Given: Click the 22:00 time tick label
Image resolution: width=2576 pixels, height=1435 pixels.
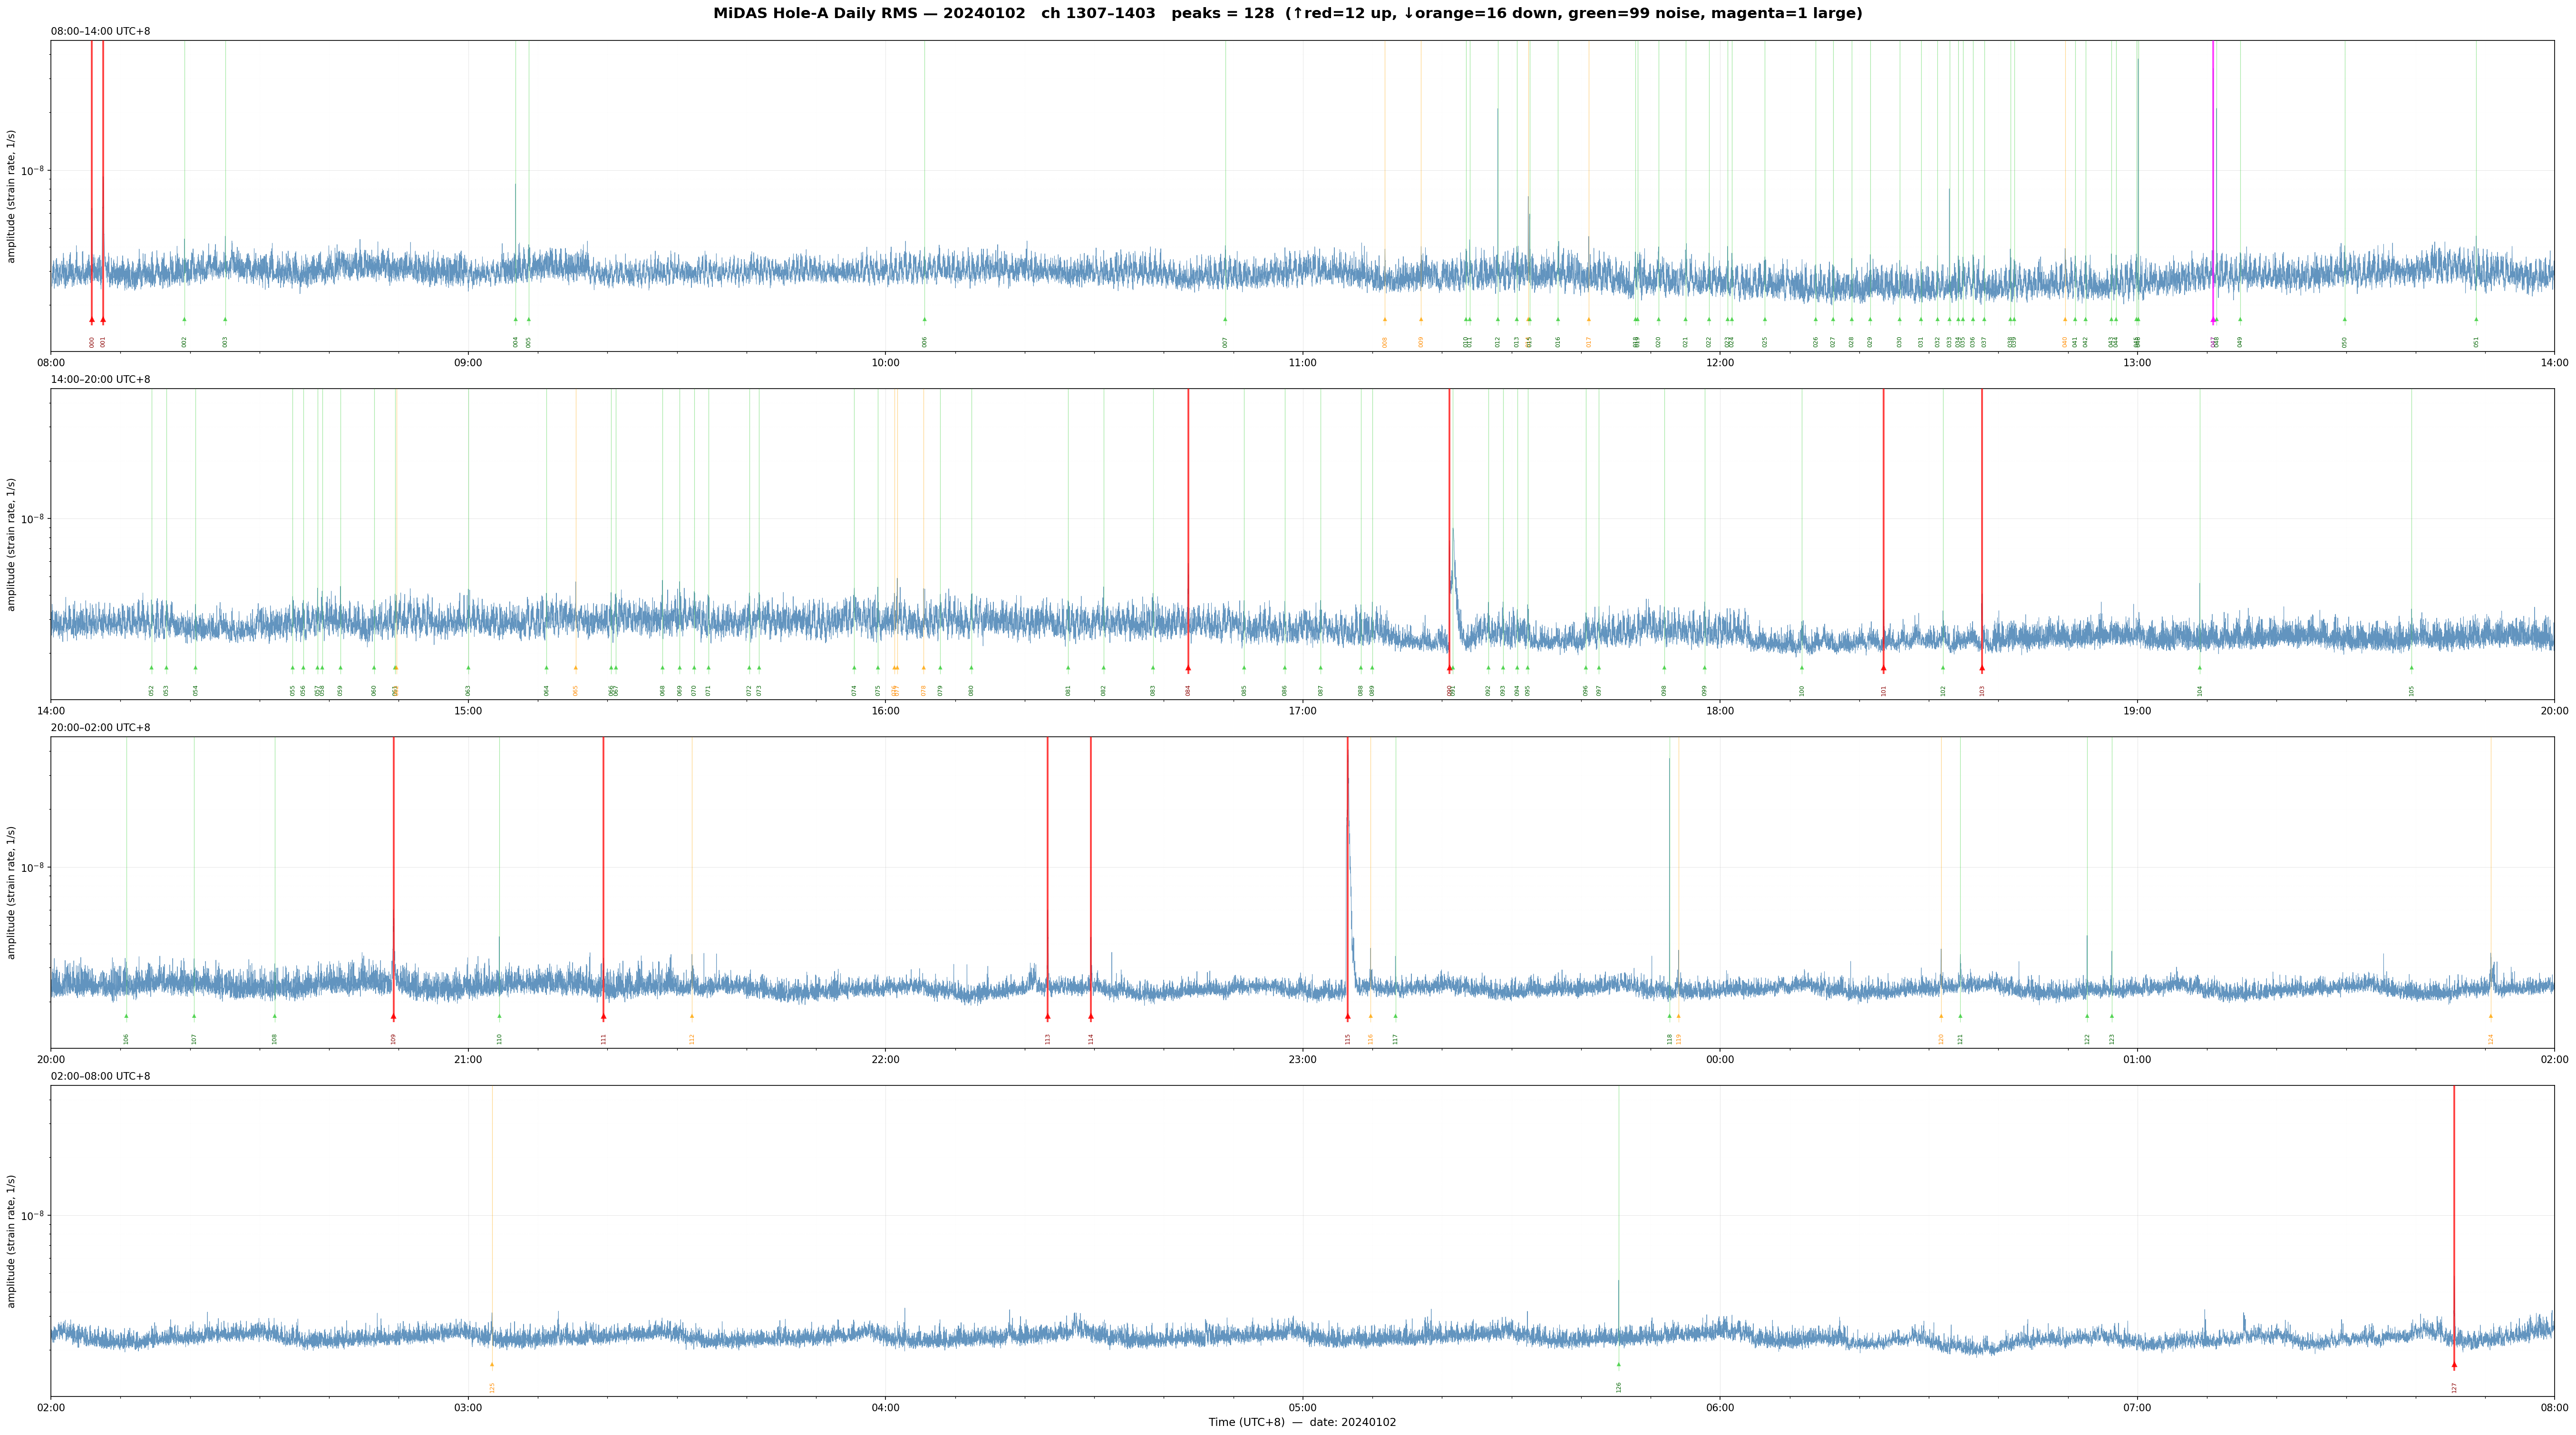Looking at the screenshot, I should pos(885,1060).
